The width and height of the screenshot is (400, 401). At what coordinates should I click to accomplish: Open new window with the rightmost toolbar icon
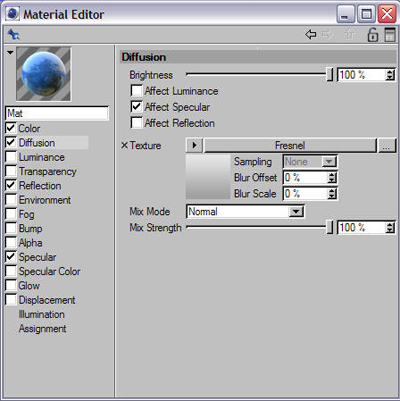coord(390,35)
